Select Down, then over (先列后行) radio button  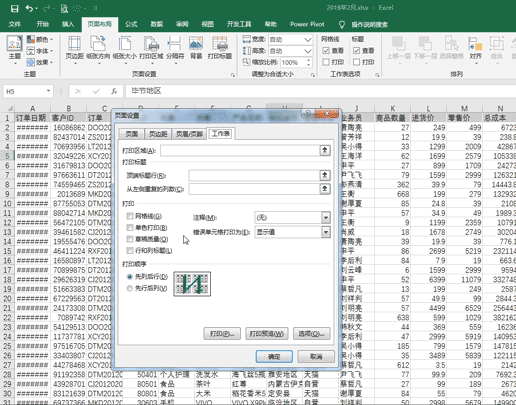130,277
